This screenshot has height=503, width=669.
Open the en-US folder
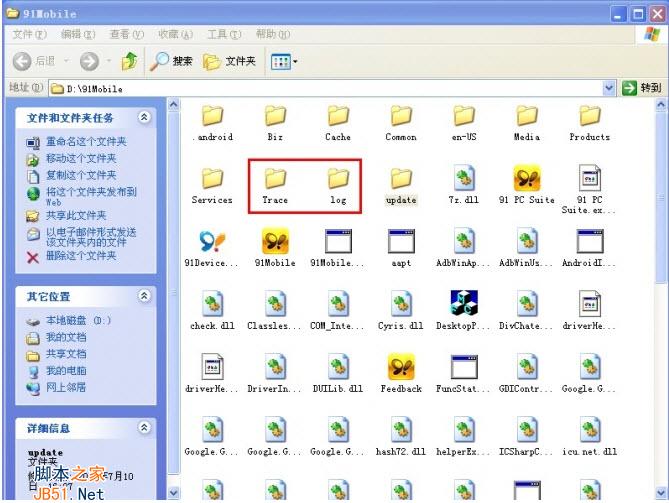click(464, 123)
